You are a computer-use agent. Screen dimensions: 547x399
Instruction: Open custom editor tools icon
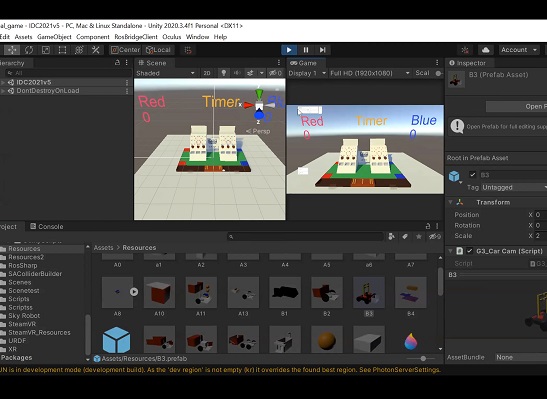coord(96,50)
